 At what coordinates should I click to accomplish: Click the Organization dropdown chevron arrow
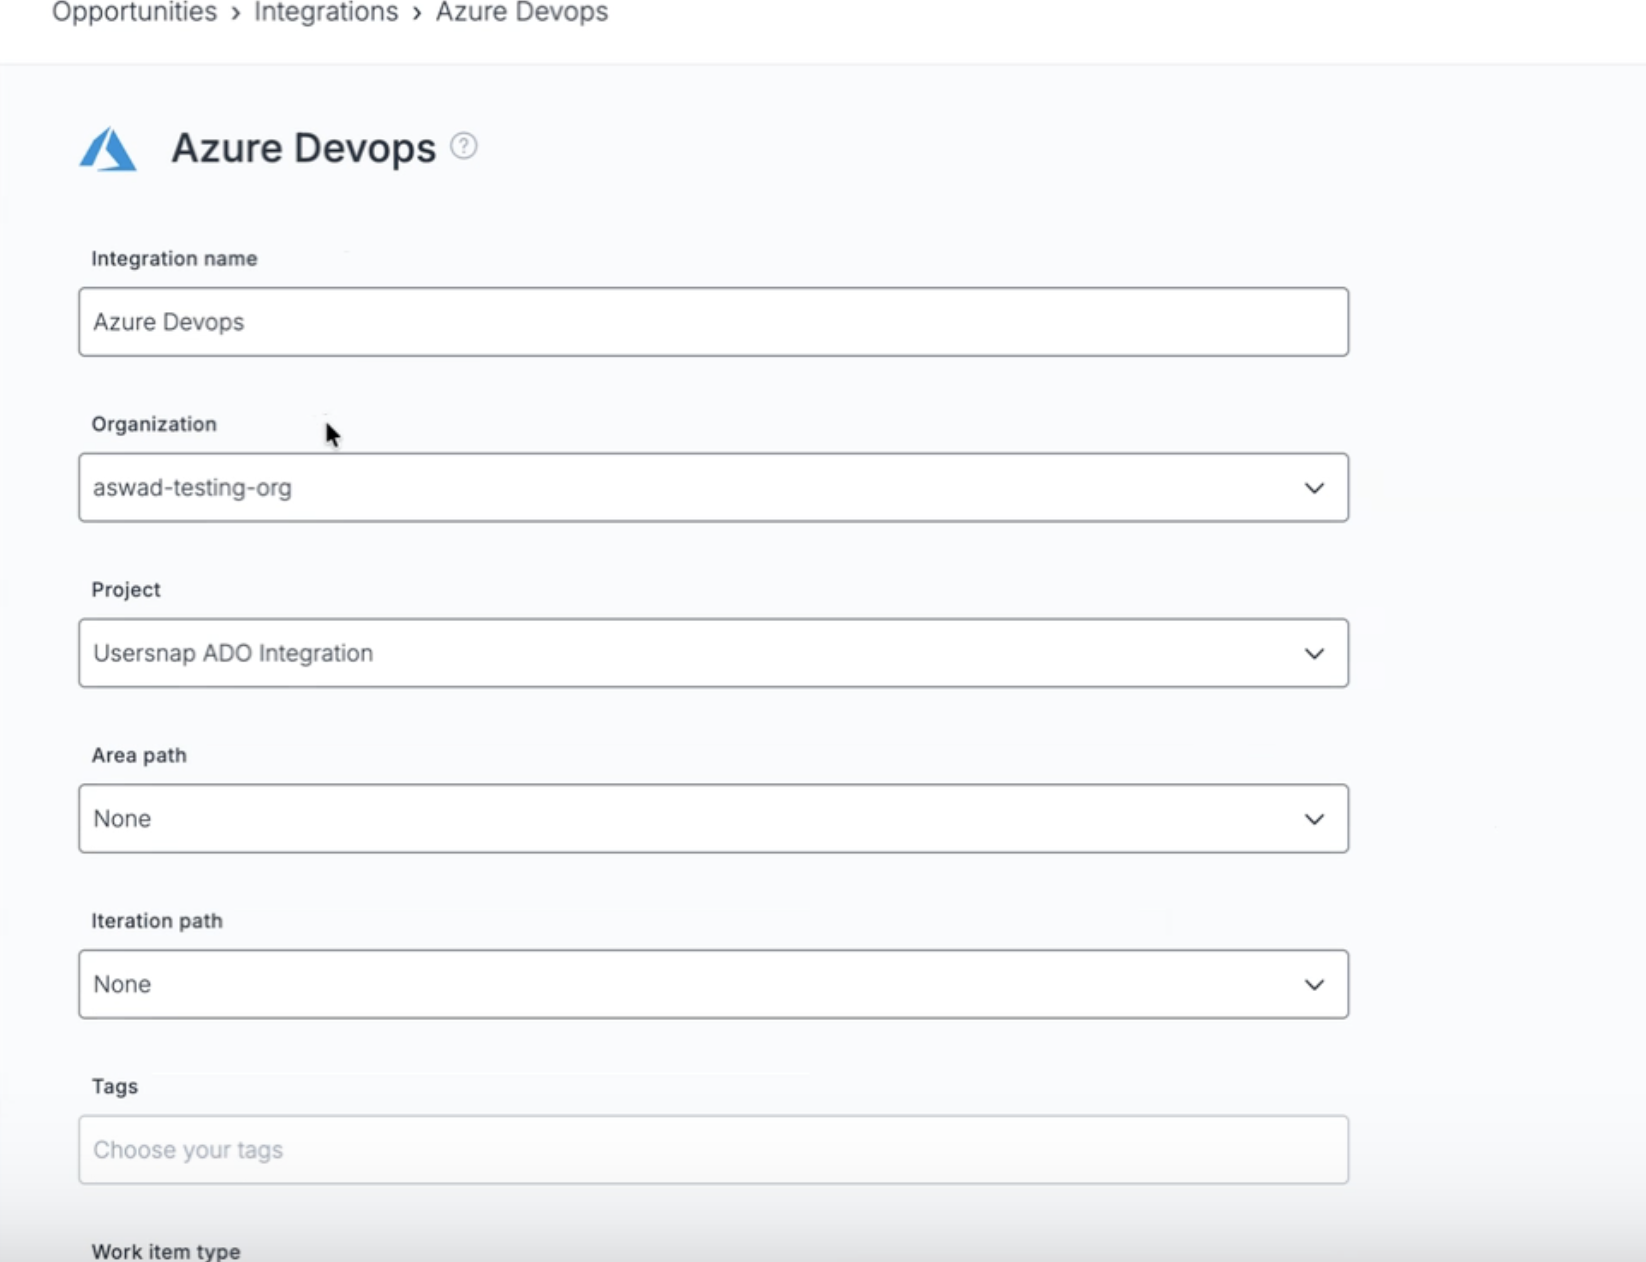point(1314,488)
